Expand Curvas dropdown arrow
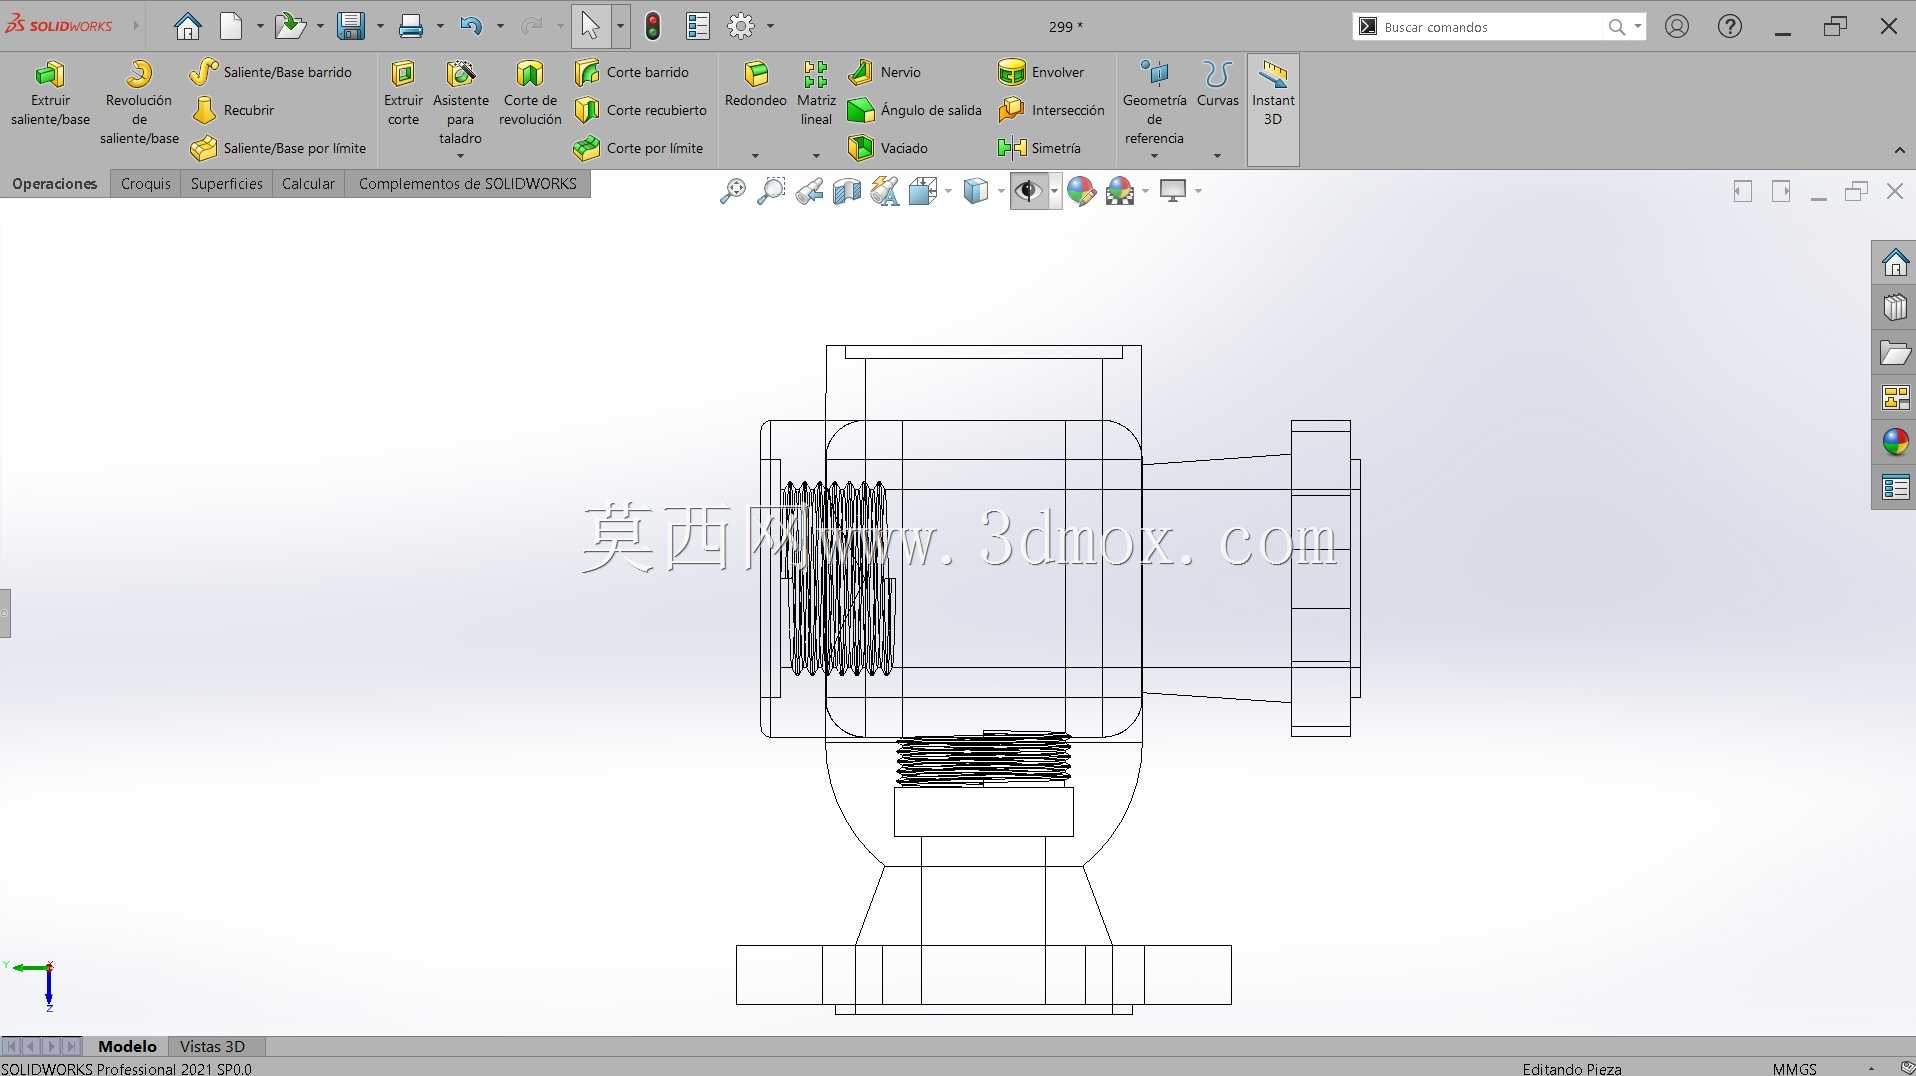Viewport: 1916px width, 1076px height. (1217, 156)
